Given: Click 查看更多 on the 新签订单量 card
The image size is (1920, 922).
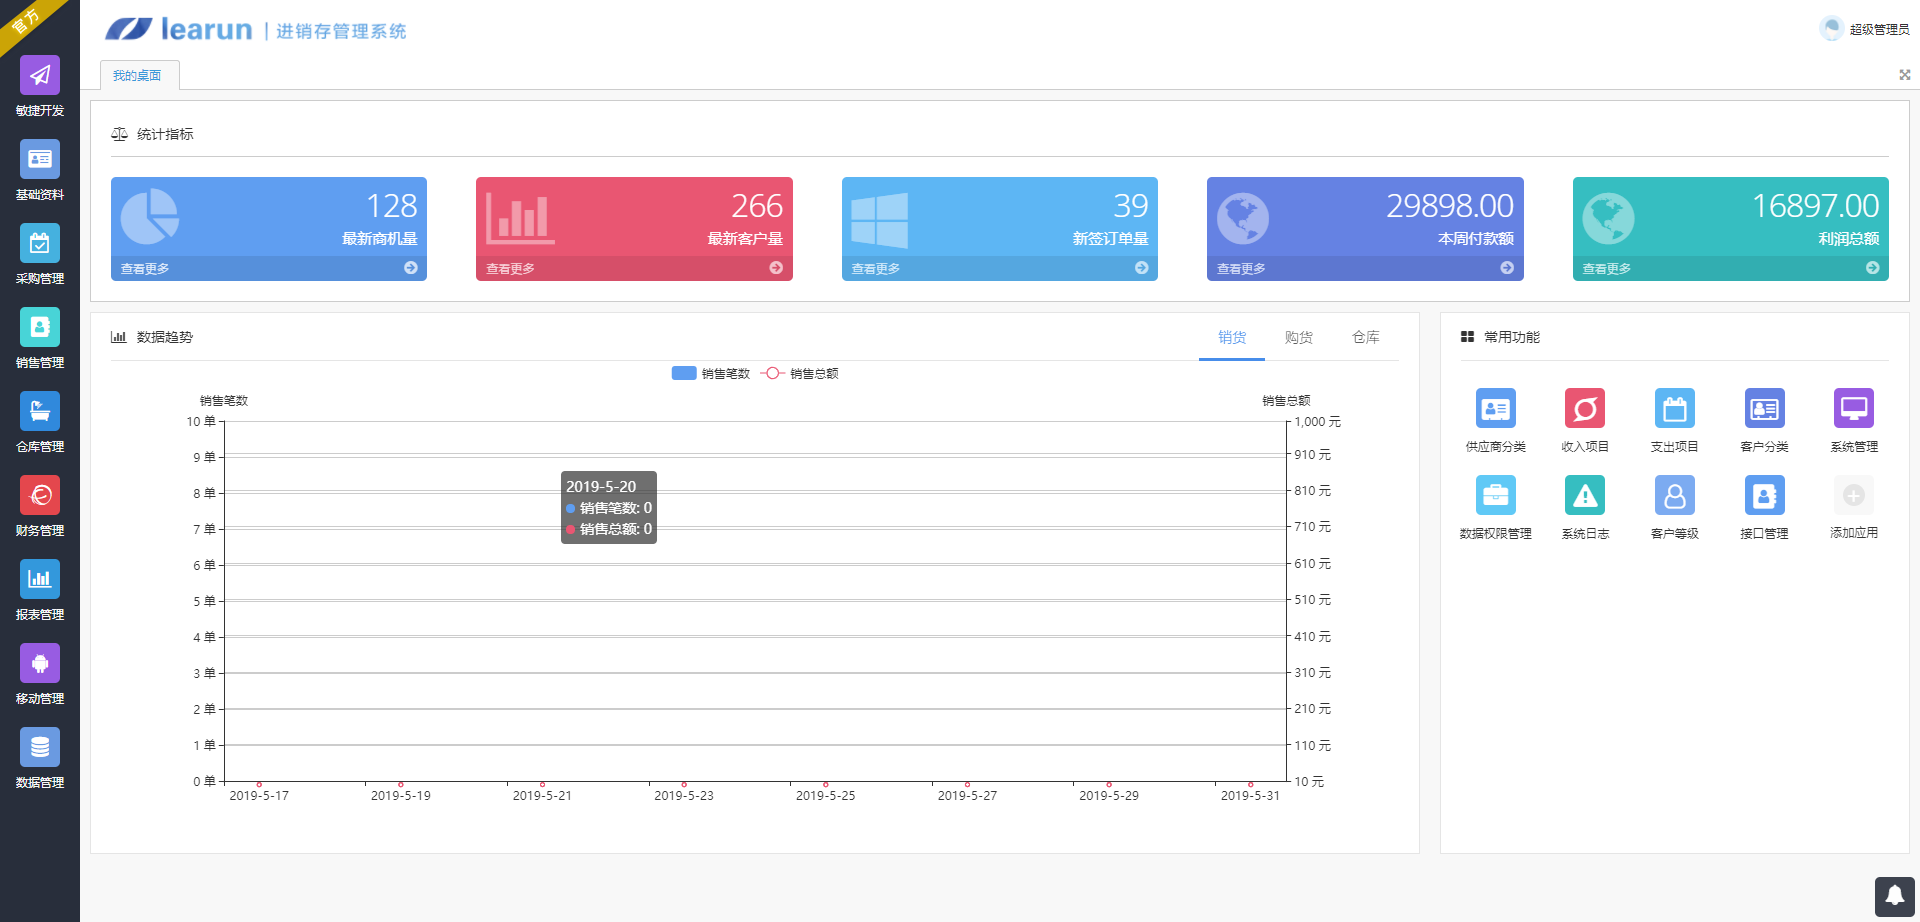Looking at the screenshot, I should [x=876, y=269].
